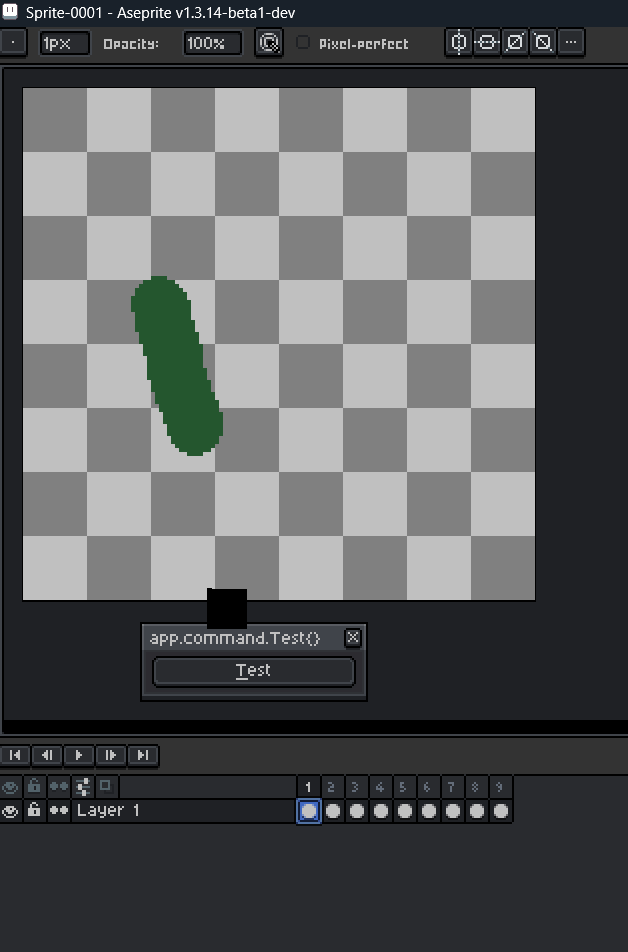Viewport: 628px width, 952px height.
Task: Toggle onion skin header icon
Action: pos(106,787)
